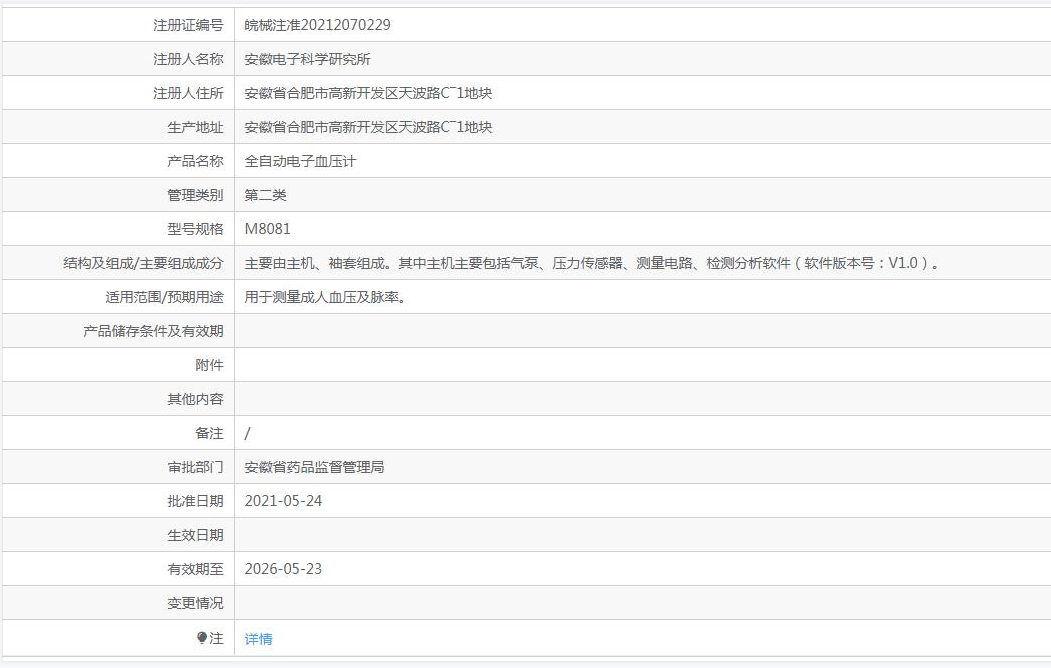Click the 注册人住所 label
This screenshot has width=1051, height=668.
click(188, 93)
